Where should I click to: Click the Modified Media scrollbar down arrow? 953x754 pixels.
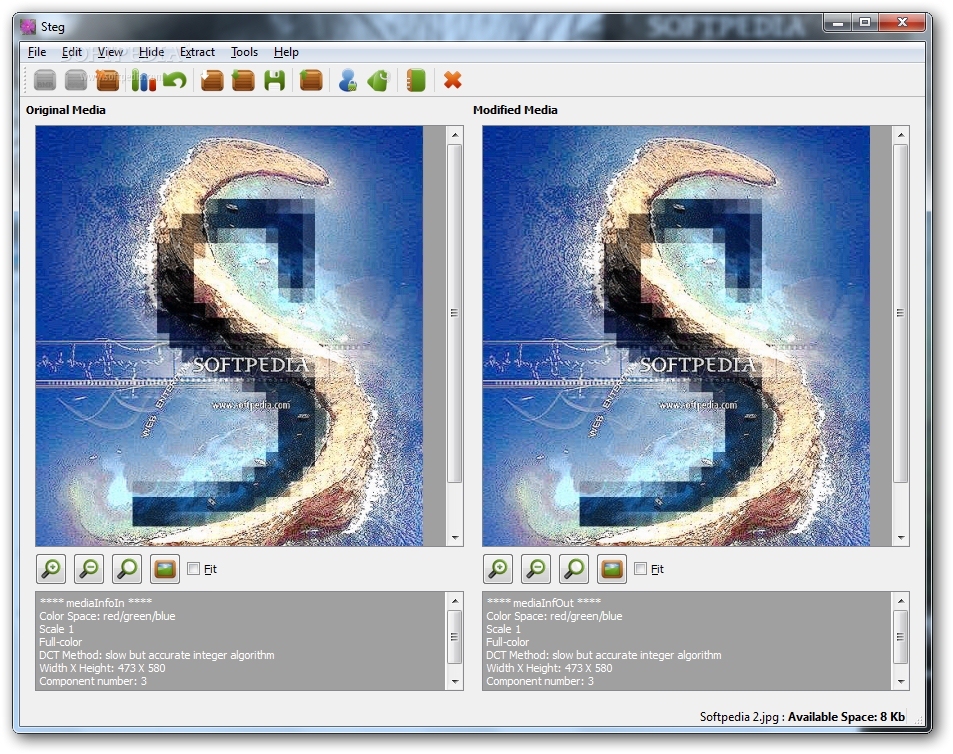coord(901,538)
